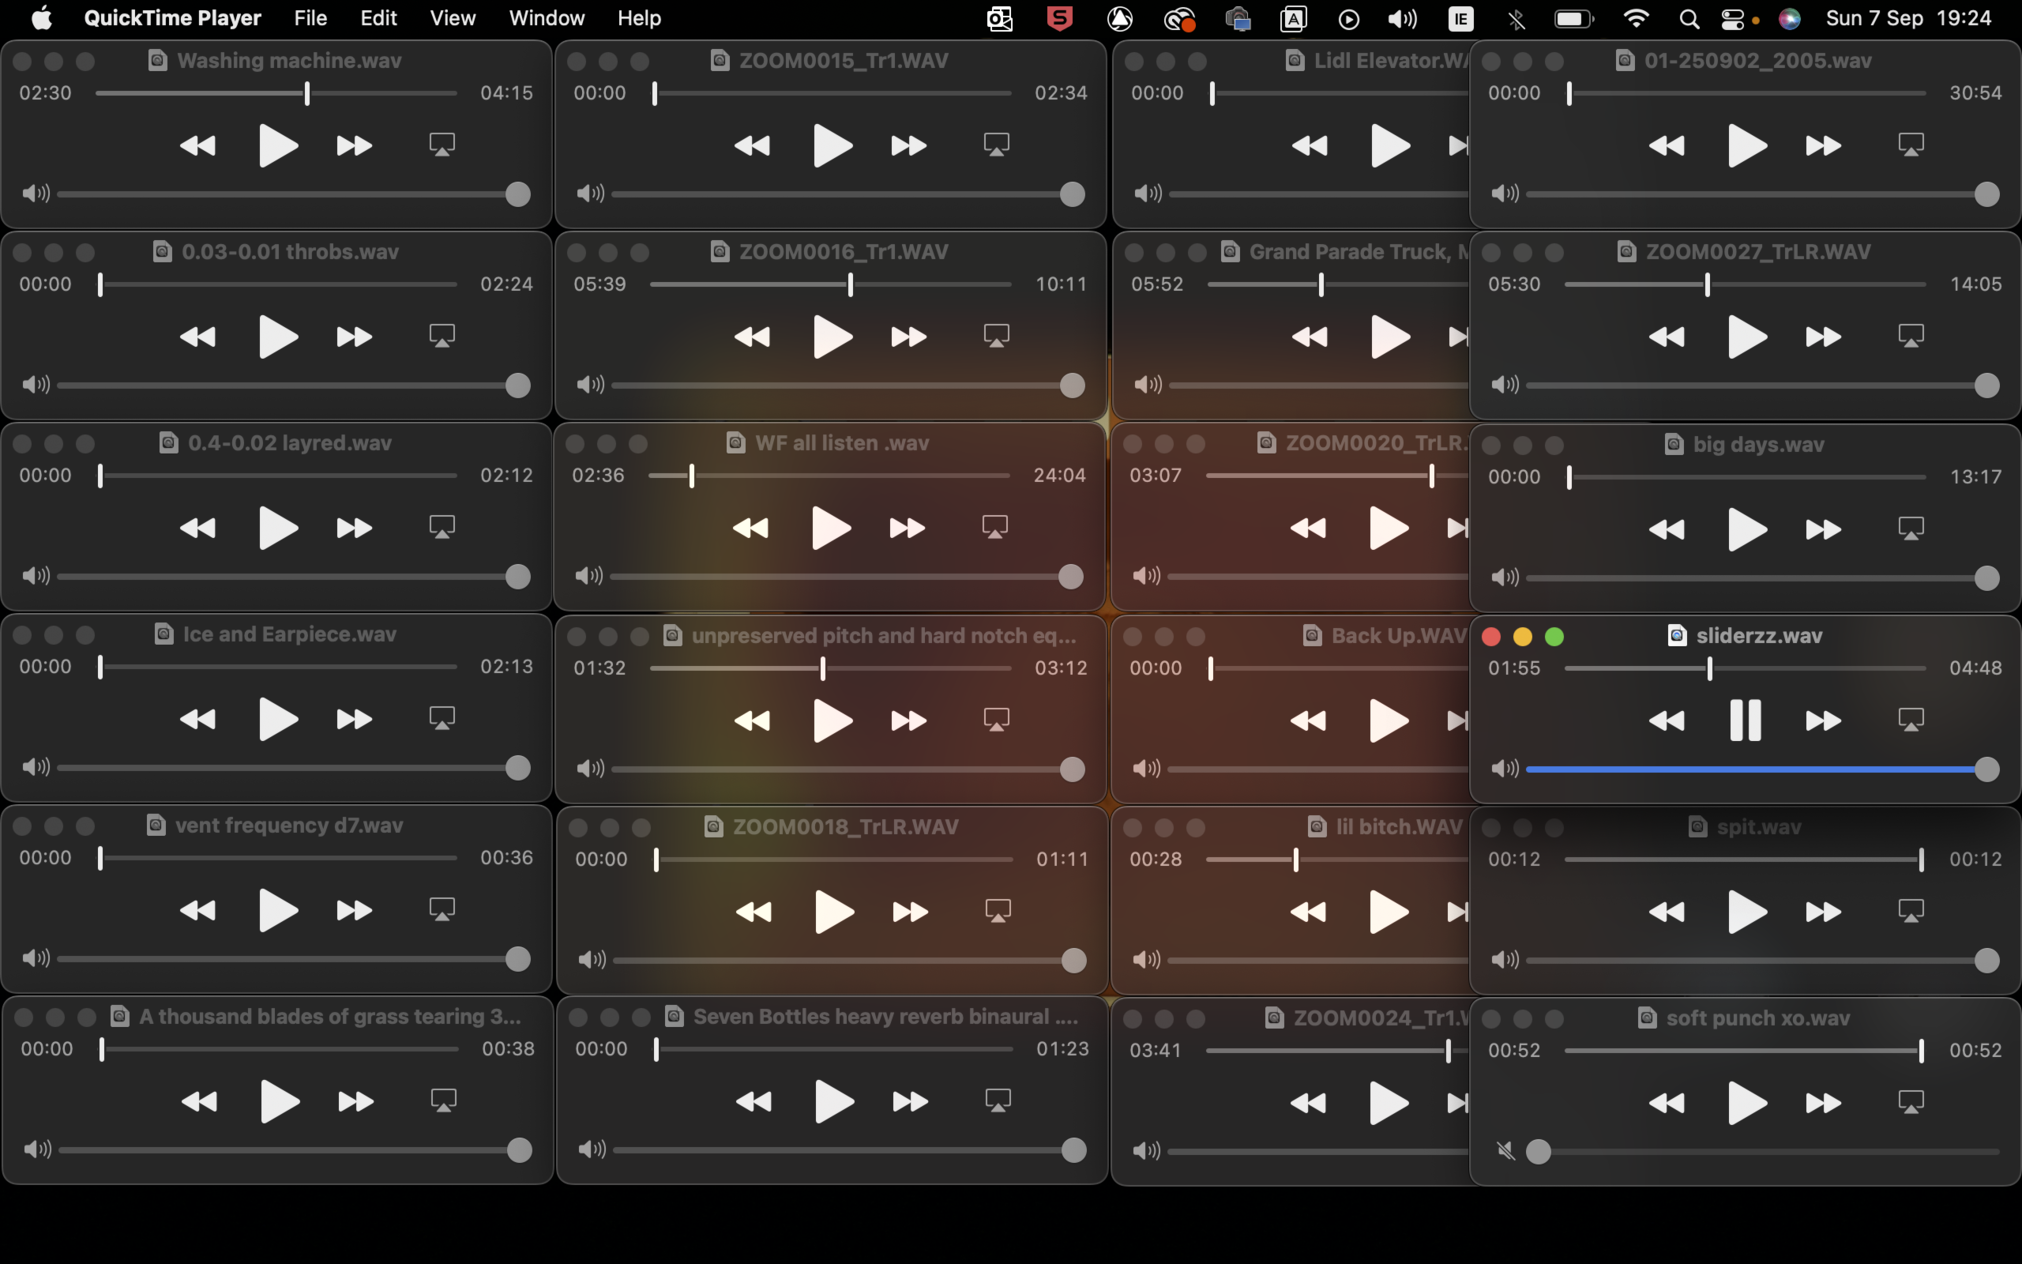Open the File menu
The width and height of the screenshot is (2022, 1264).
tap(310, 18)
